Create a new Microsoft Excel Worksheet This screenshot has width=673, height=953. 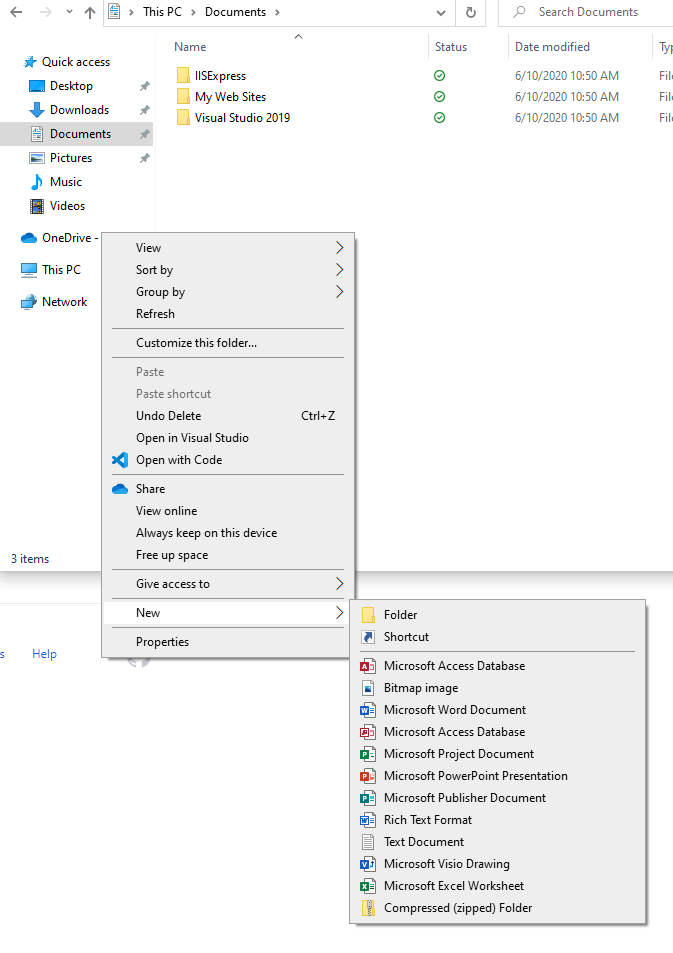coord(498,886)
